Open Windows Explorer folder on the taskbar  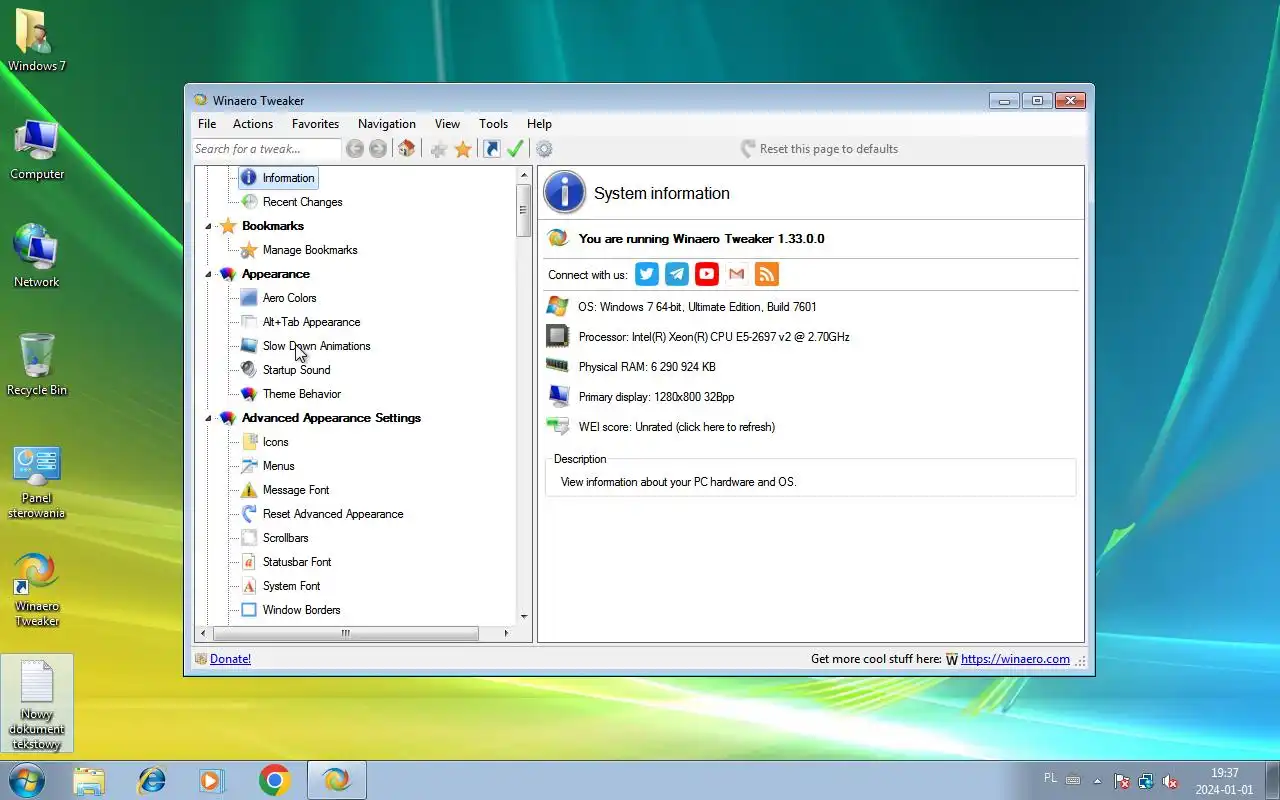click(89, 780)
